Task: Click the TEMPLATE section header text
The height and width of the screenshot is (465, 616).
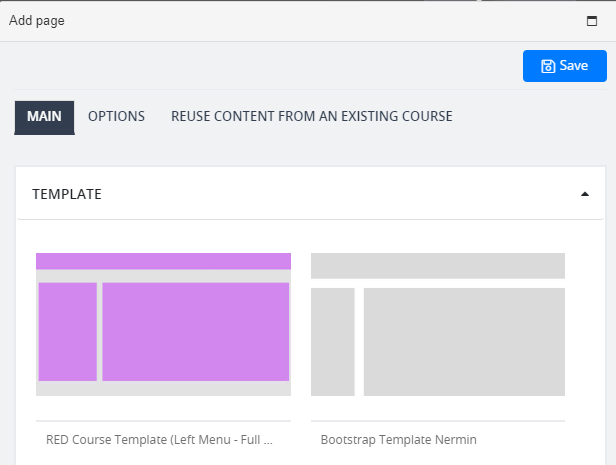Action: (x=67, y=194)
